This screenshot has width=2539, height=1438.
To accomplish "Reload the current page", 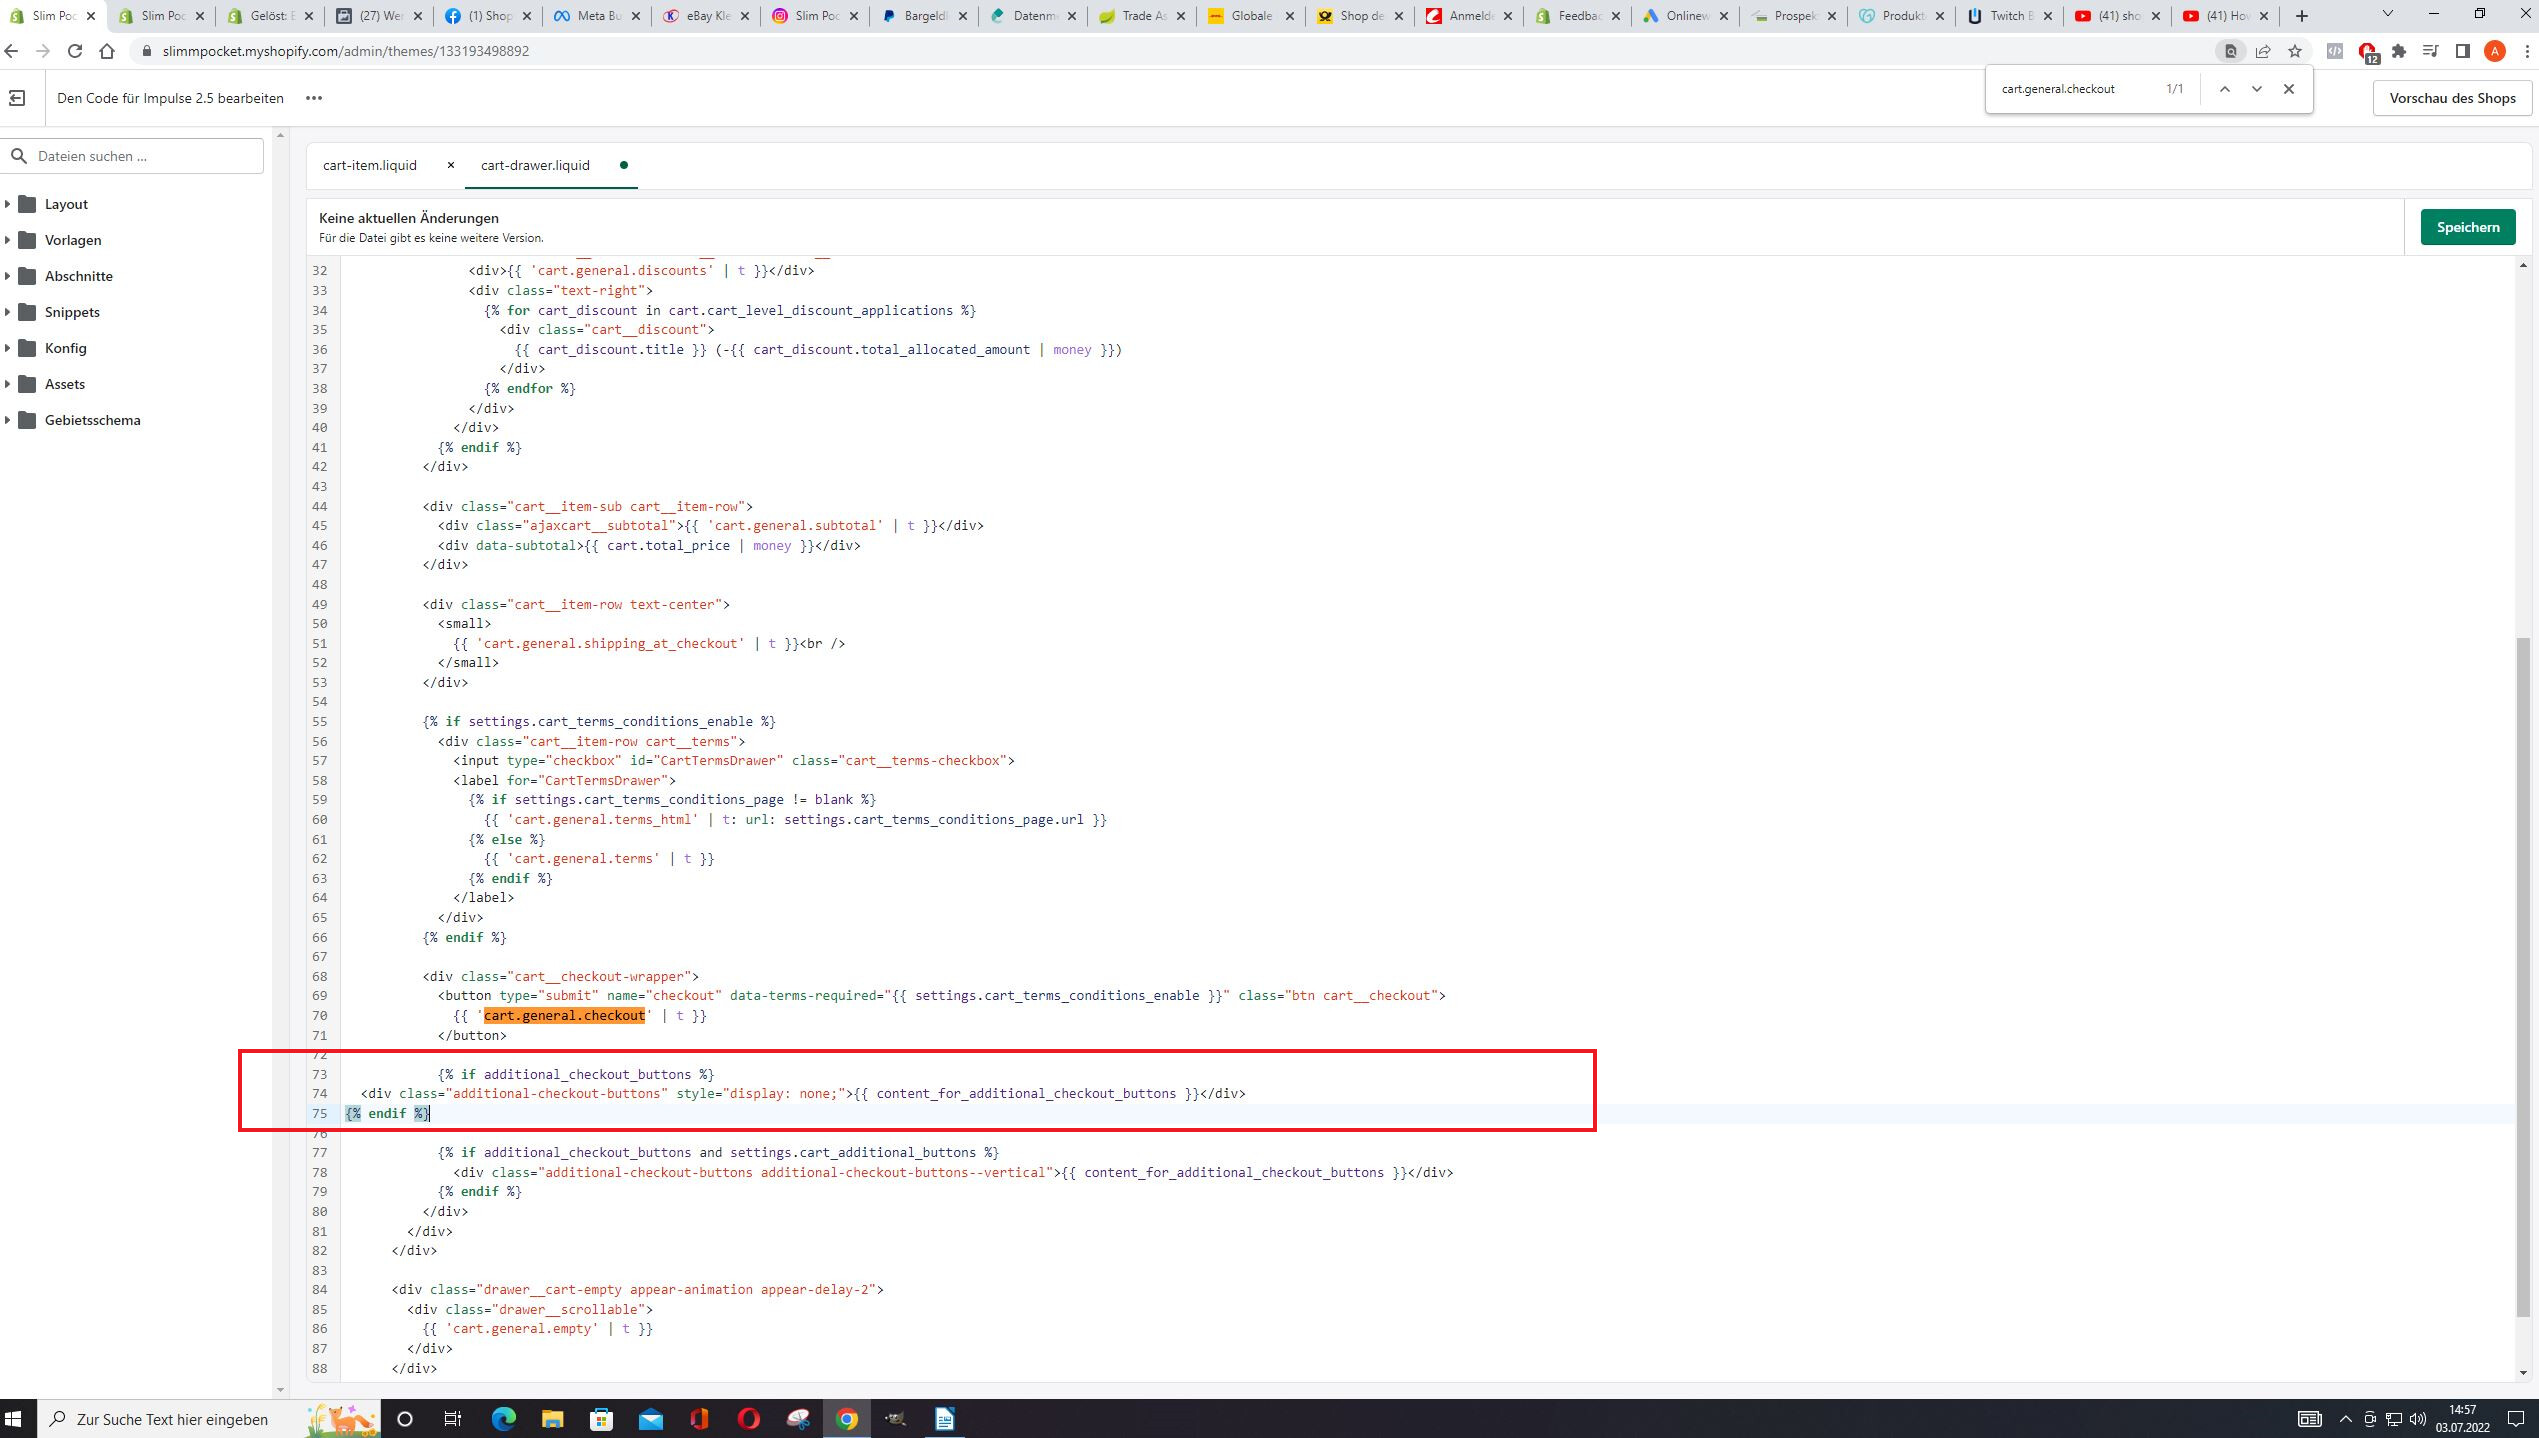I will point(75,51).
